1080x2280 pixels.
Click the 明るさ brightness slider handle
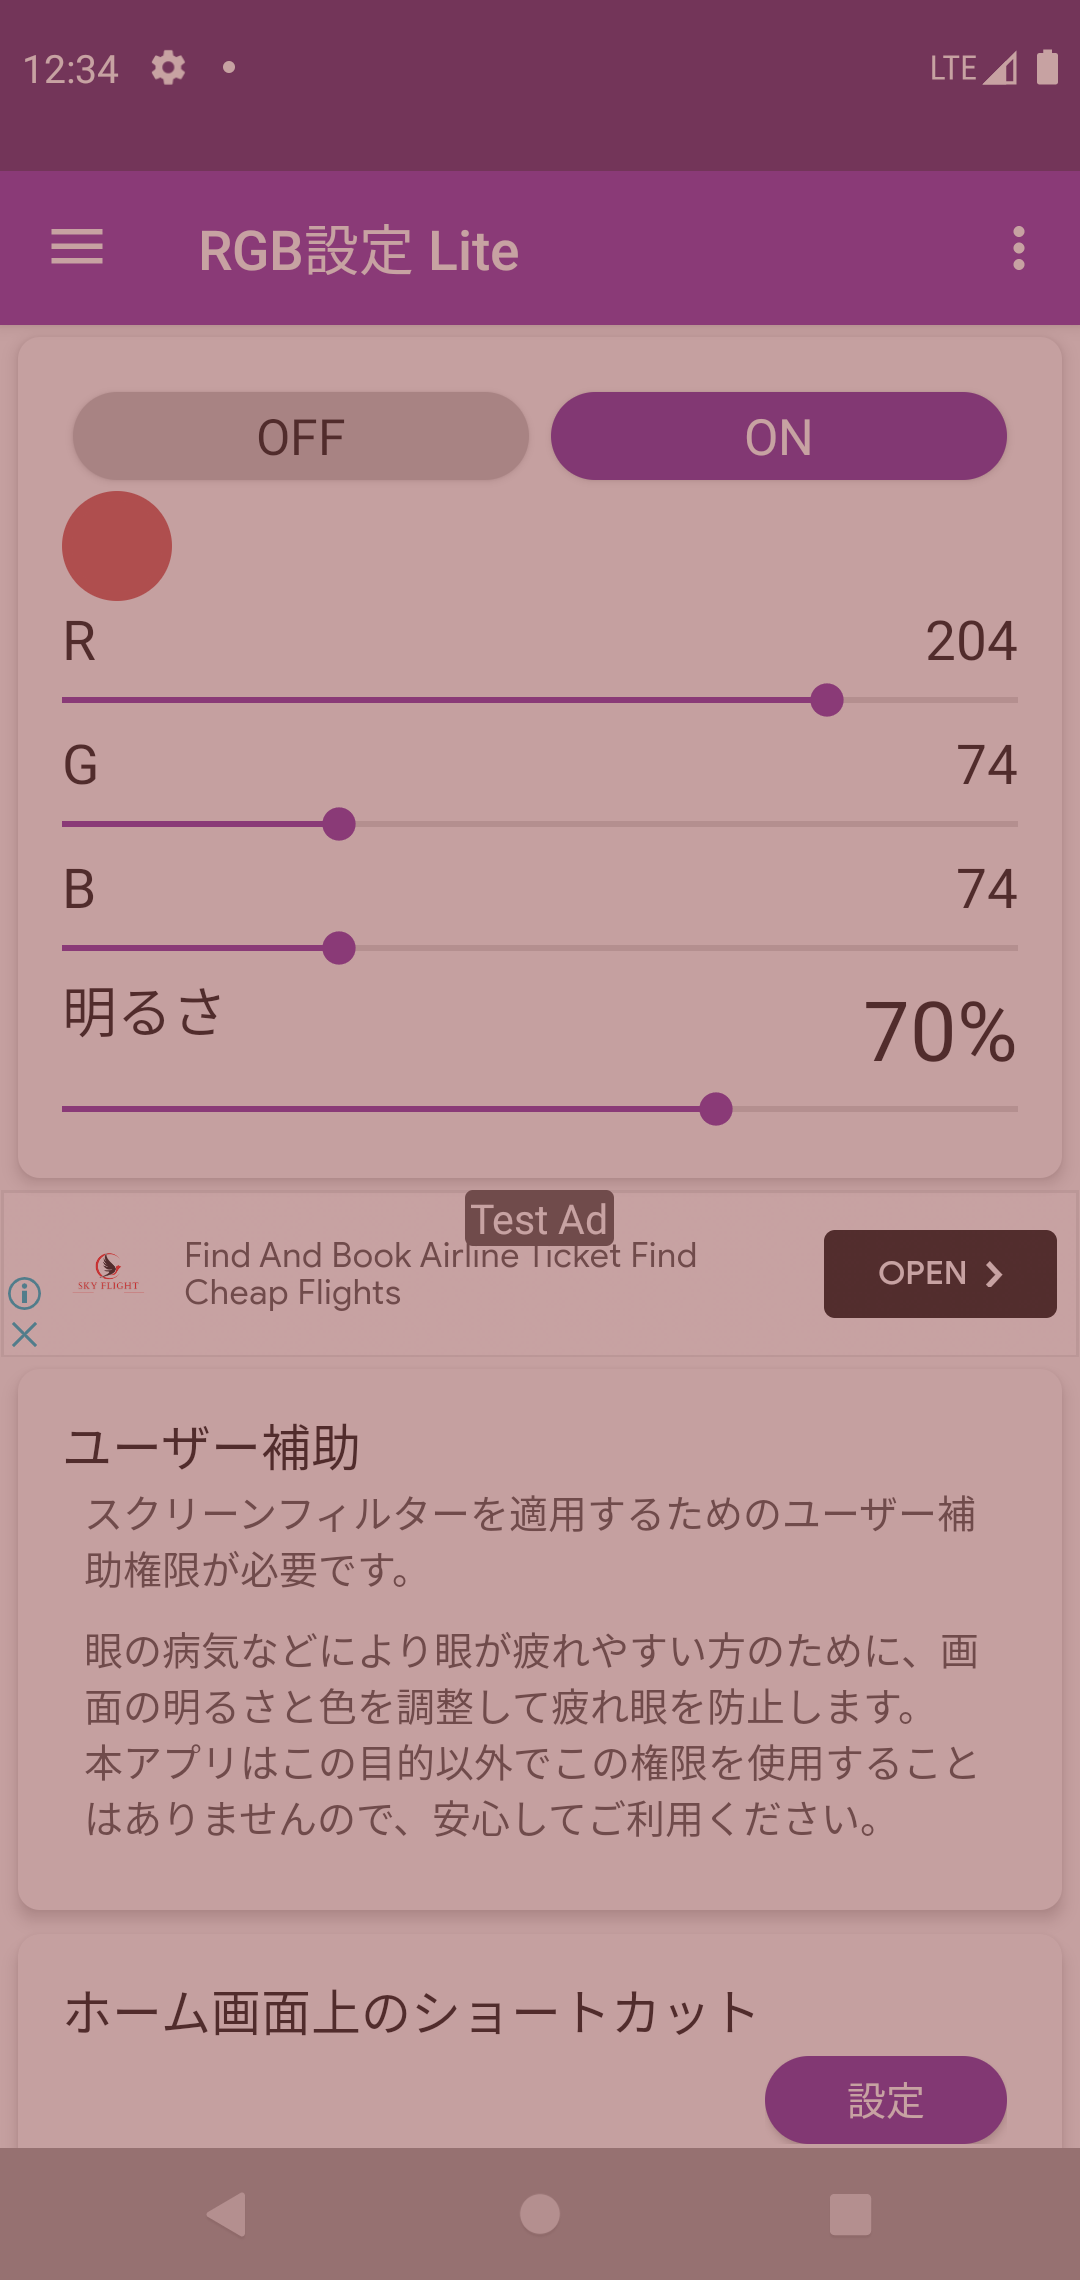[716, 1109]
